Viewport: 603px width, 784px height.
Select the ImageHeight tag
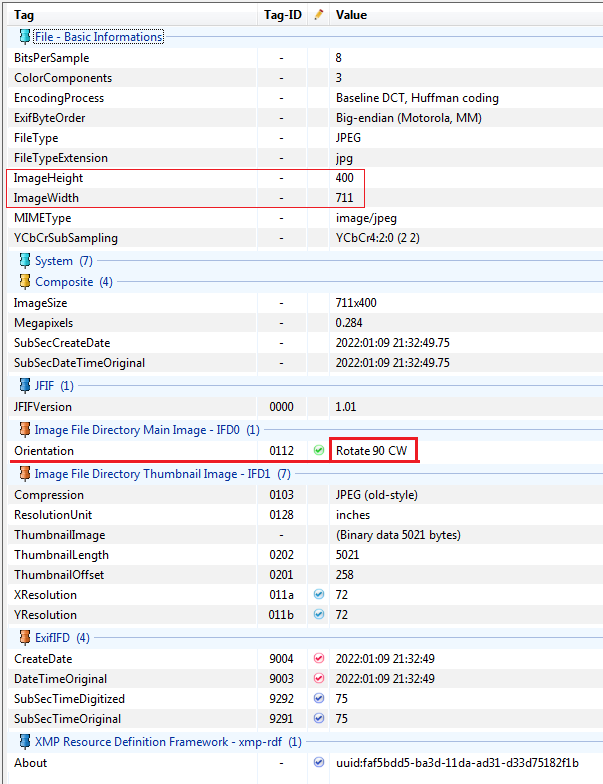pyautogui.click(x=48, y=178)
